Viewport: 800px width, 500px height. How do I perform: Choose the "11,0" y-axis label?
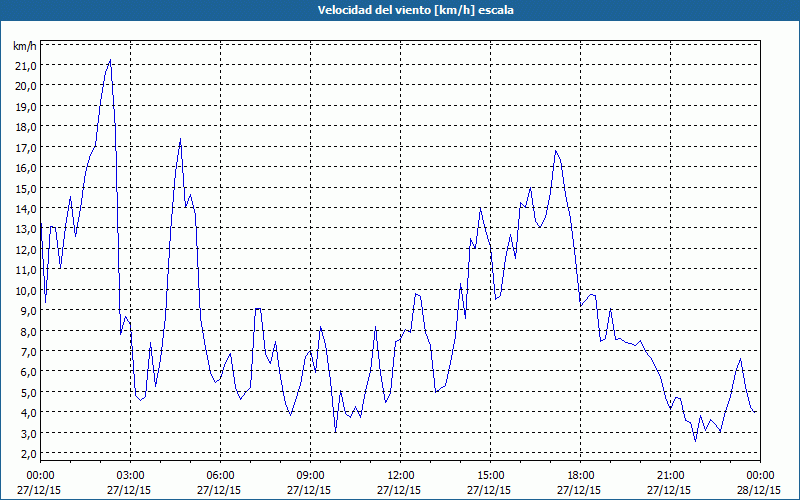pyautogui.click(x=26, y=269)
